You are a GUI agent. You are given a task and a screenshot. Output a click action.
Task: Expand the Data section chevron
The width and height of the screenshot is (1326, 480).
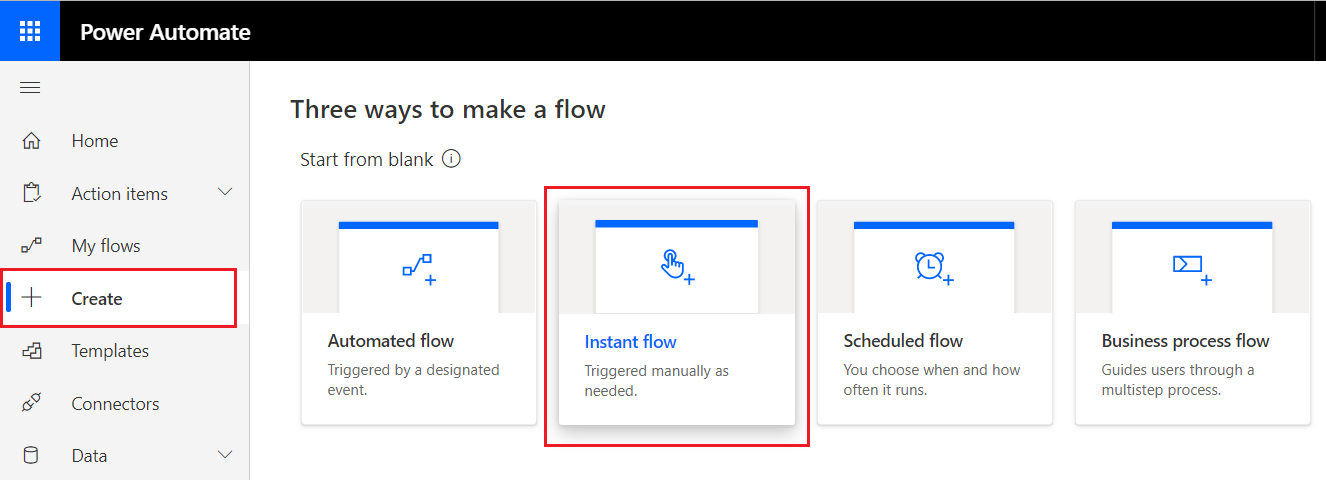pos(225,455)
